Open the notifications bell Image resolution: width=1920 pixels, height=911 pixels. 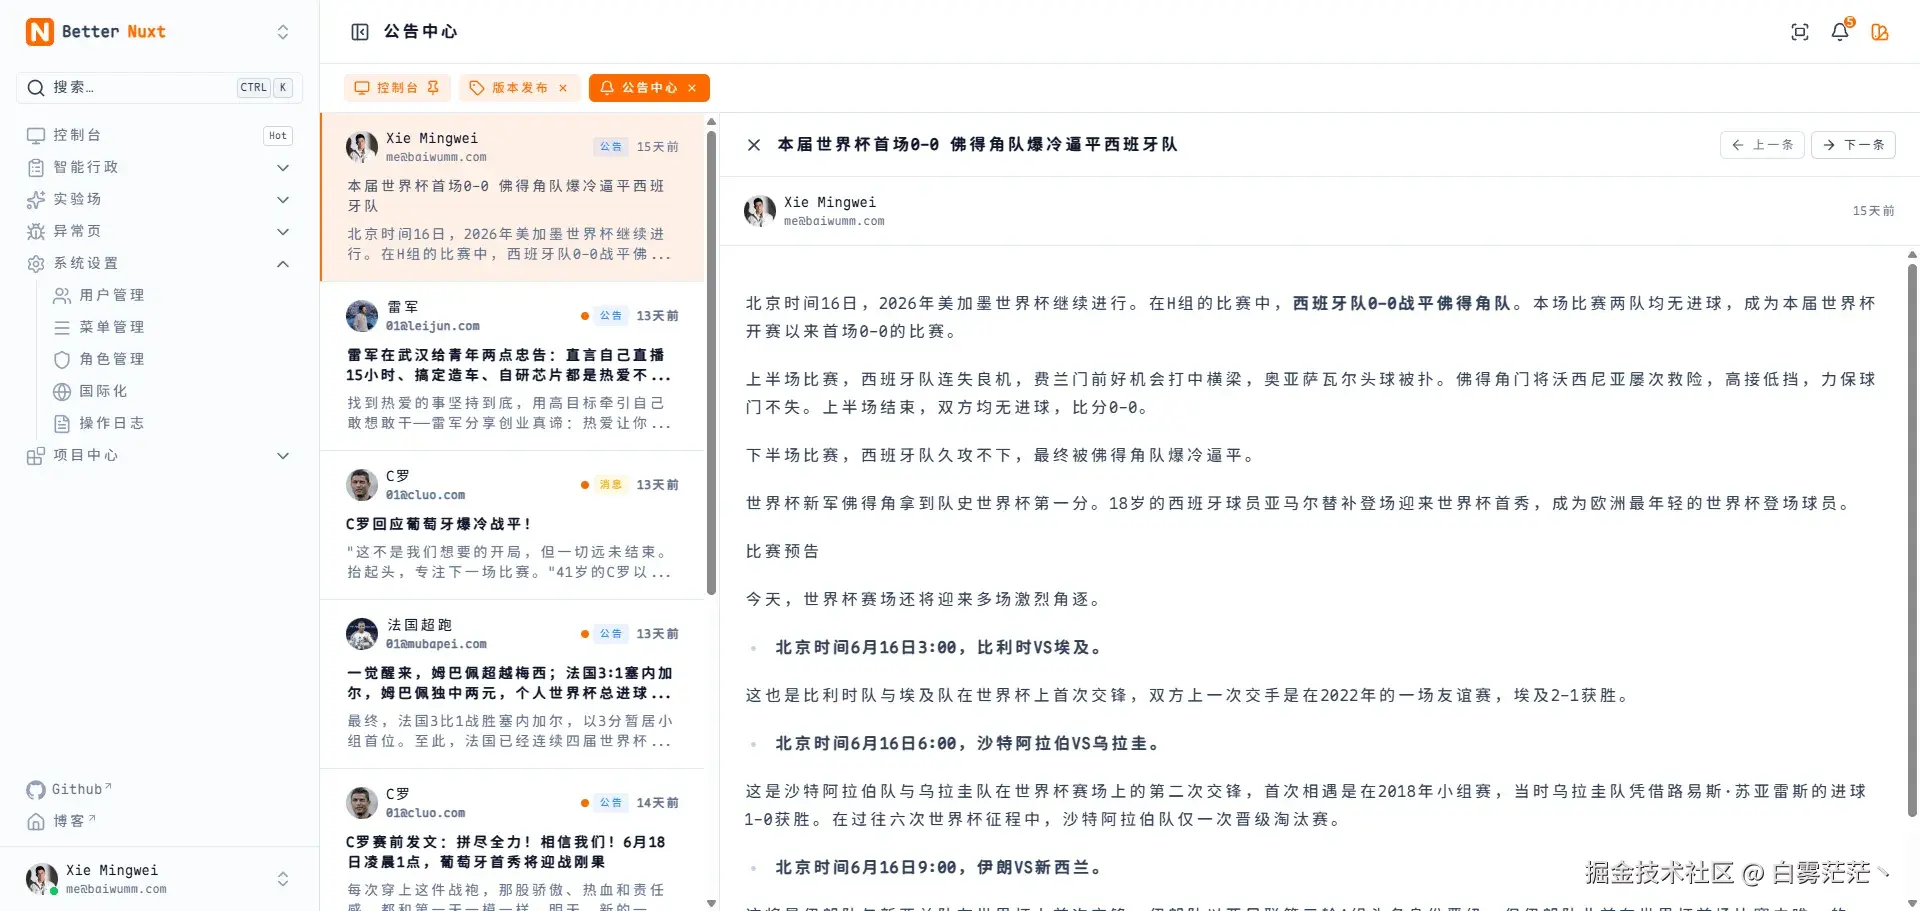(1840, 32)
